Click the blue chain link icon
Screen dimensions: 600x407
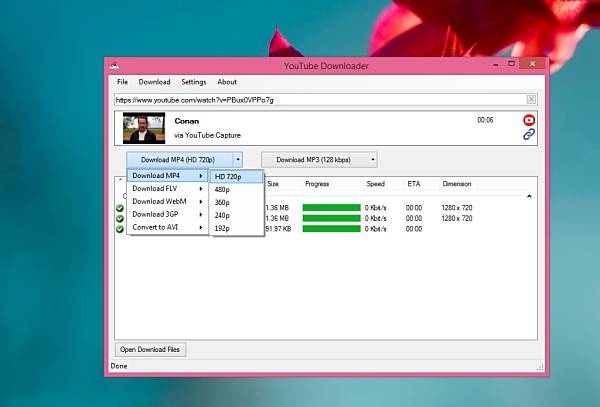529,134
